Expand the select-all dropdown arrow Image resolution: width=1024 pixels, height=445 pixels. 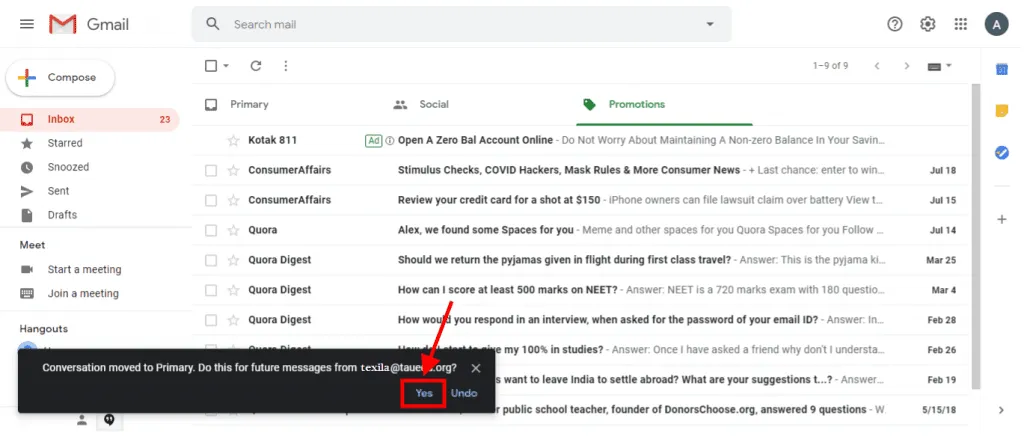[226, 66]
